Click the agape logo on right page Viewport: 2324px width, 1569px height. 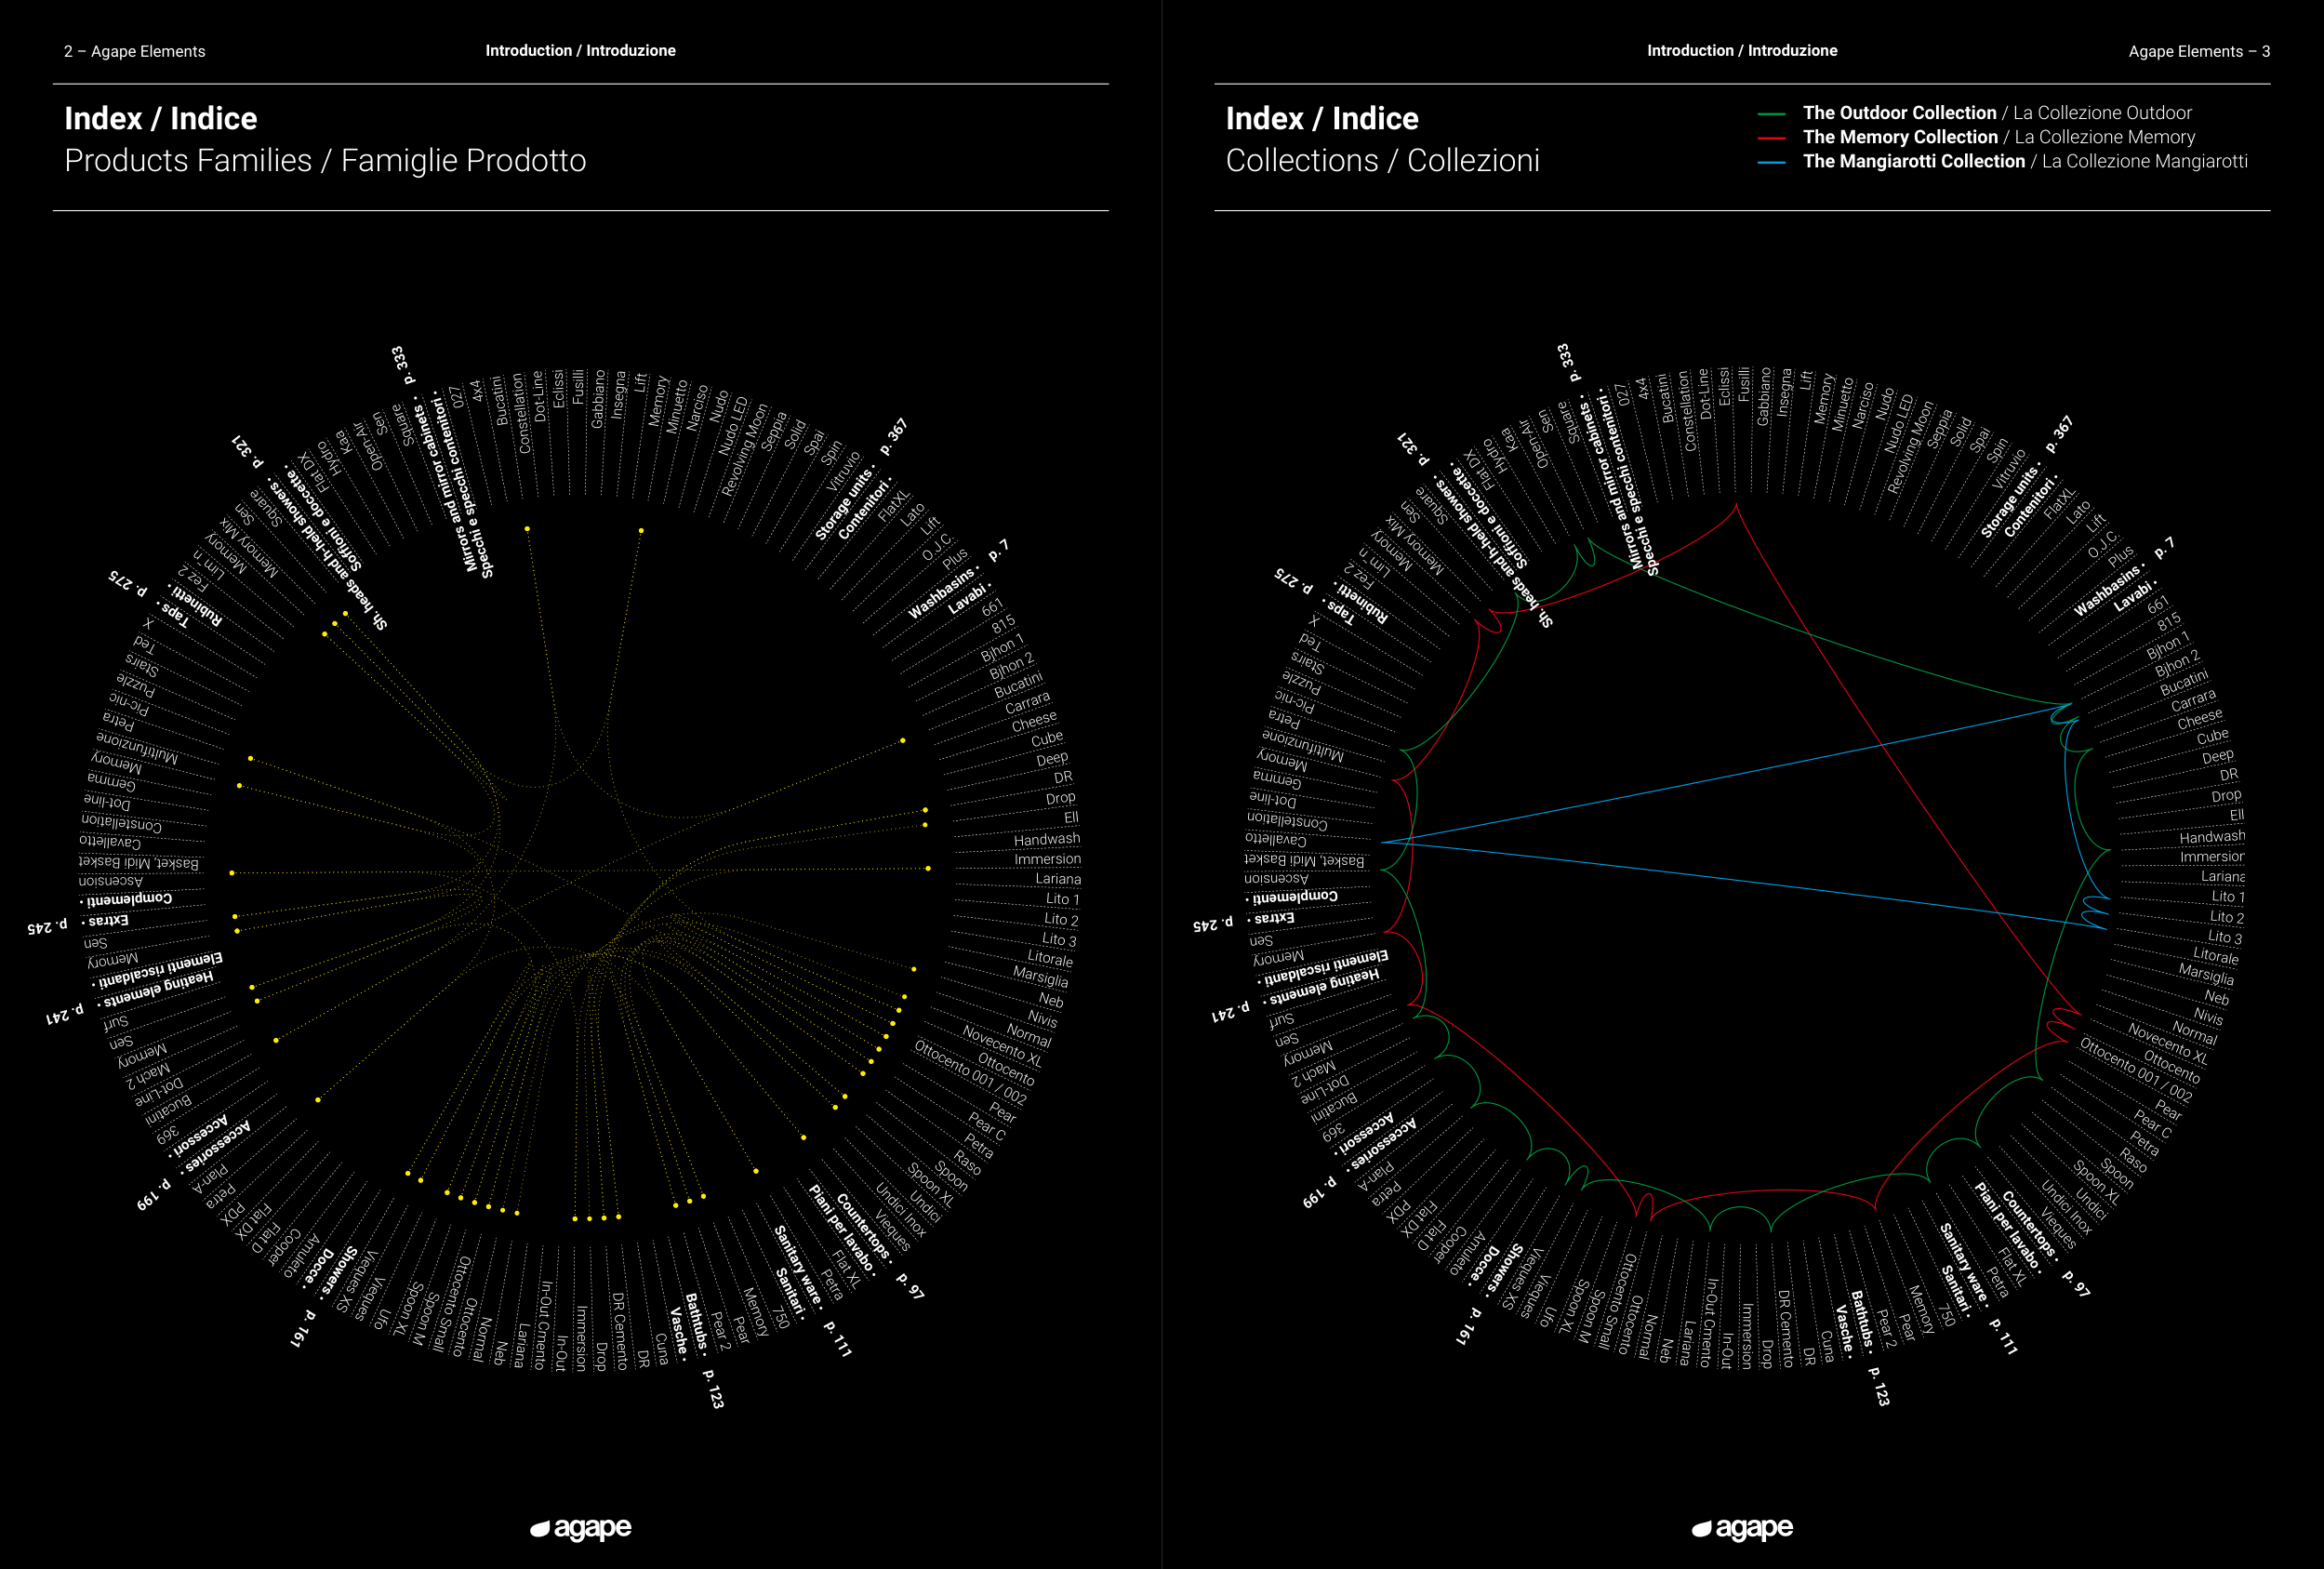pos(1742,1528)
